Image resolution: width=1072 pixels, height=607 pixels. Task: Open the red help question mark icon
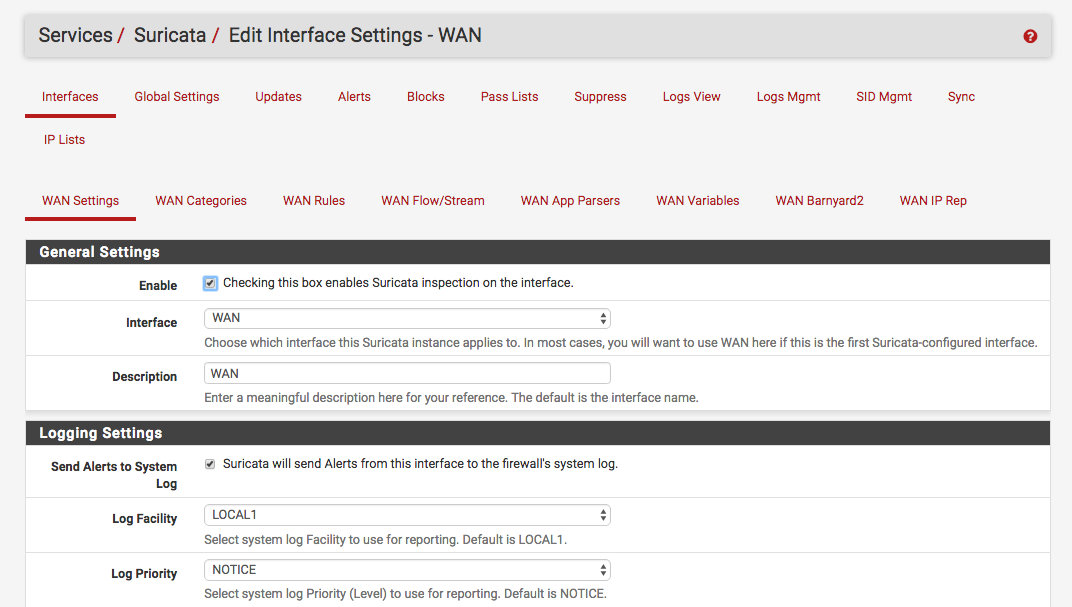tap(1030, 36)
